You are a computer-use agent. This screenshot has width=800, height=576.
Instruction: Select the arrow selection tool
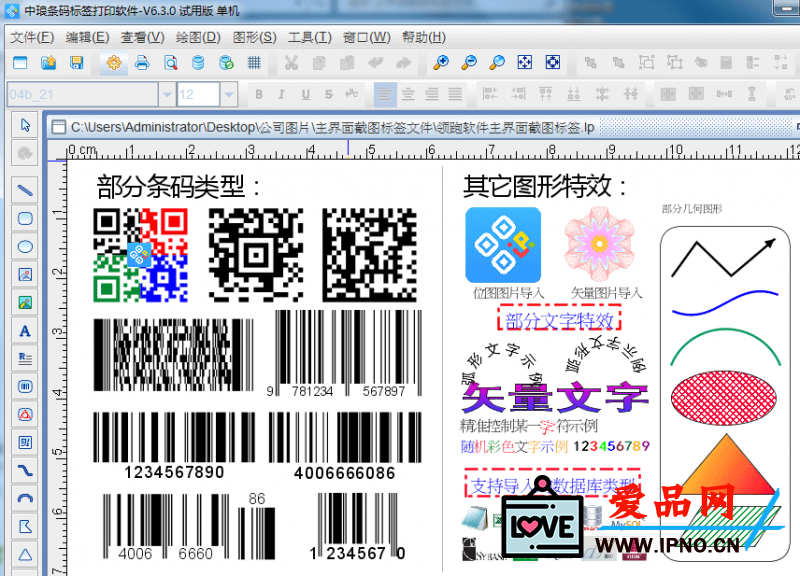coord(25,125)
